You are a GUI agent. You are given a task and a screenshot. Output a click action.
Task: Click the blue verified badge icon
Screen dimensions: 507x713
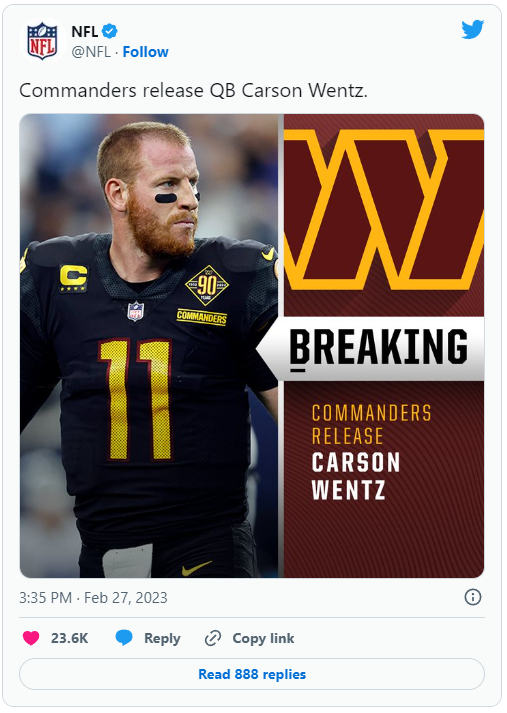(110, 31)
